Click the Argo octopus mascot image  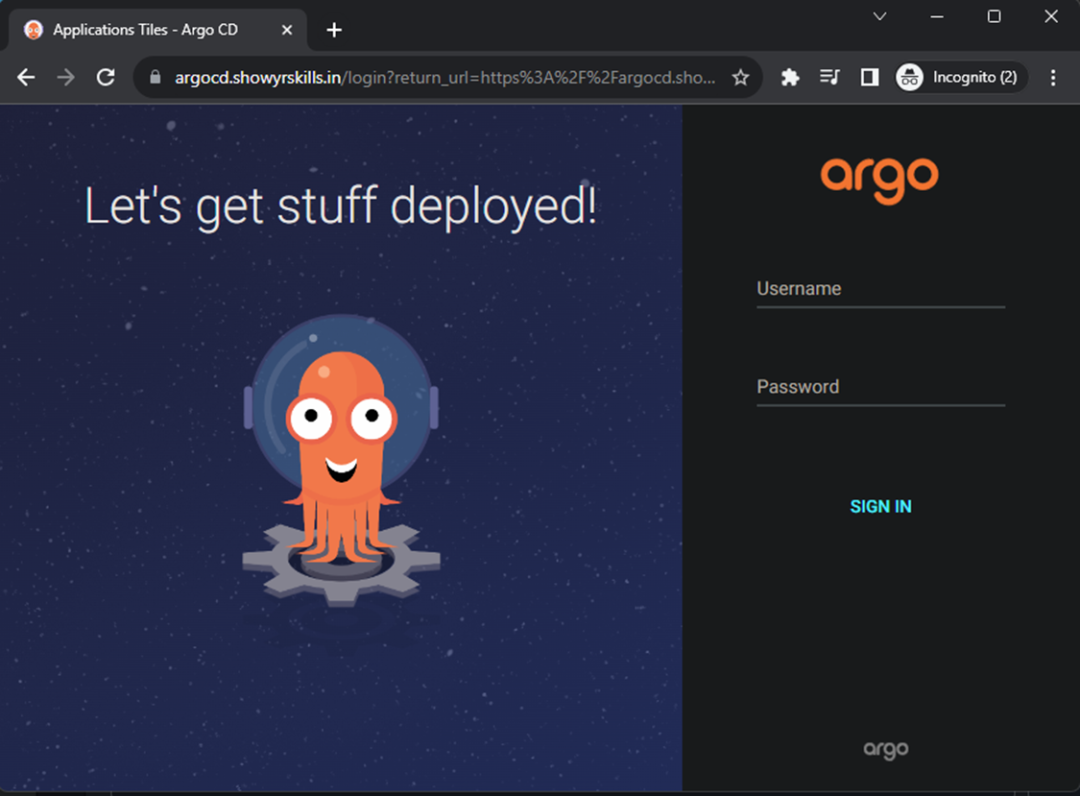[x=341, y=461]
